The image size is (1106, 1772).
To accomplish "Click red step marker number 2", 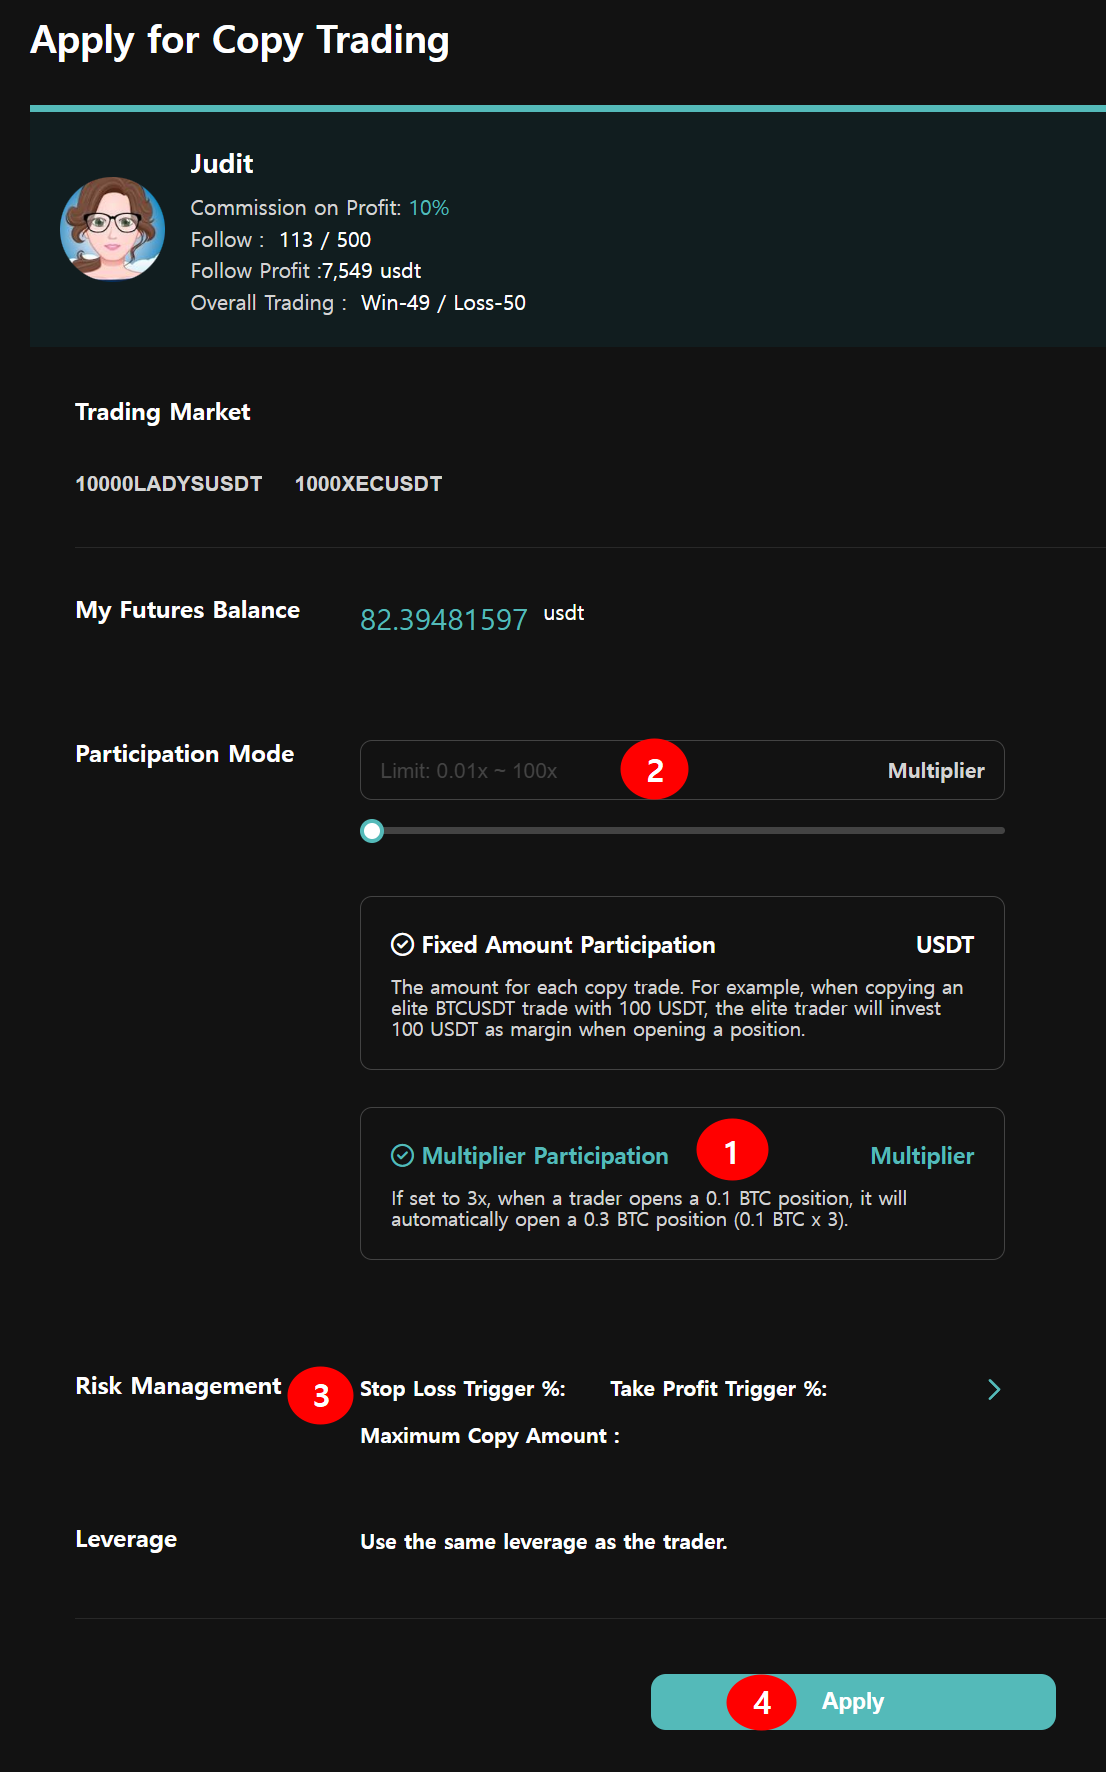I will point(654,770).
